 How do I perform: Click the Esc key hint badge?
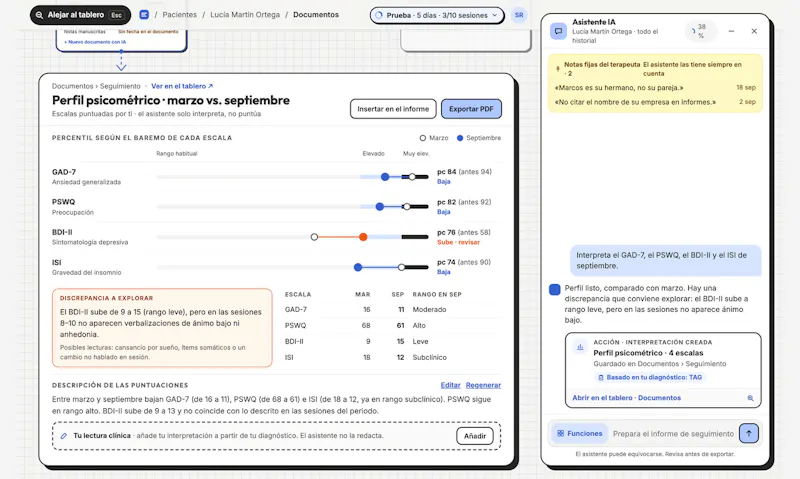[117, 15]
